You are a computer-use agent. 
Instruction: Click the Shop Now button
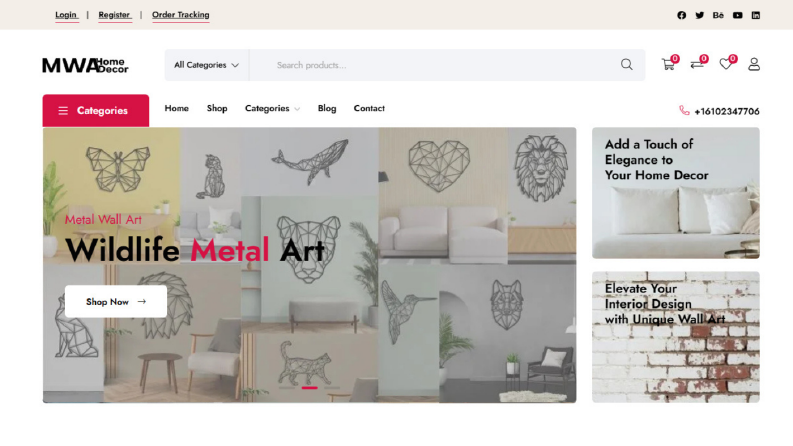[116, 301]
